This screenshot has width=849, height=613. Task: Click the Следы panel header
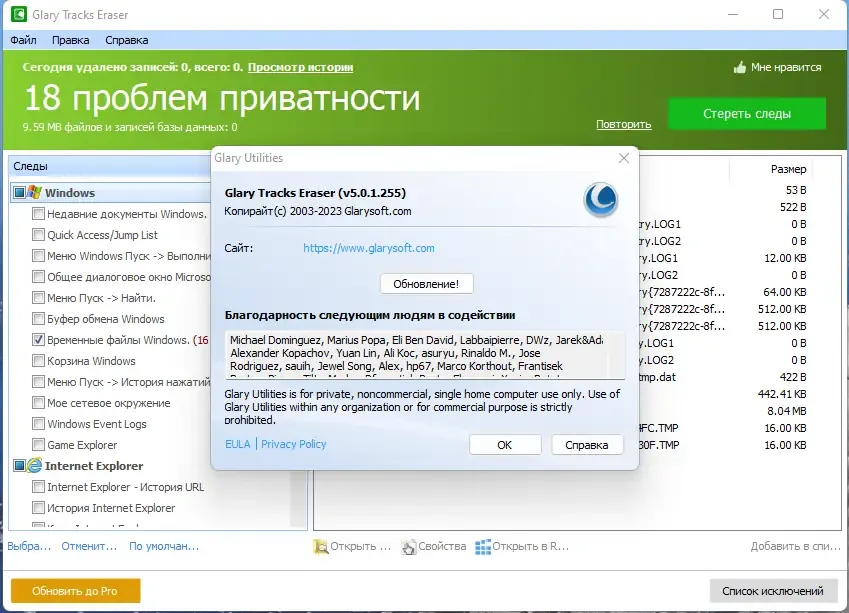[x=110, y=166]
